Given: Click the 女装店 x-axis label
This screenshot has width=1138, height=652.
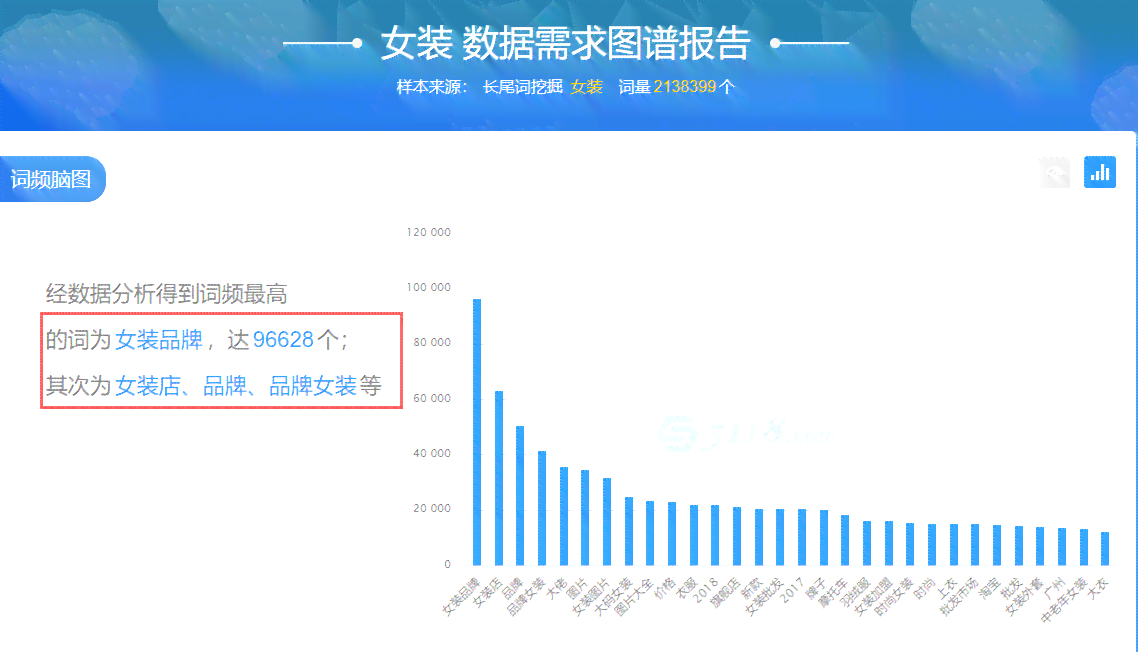Looking at the screenshot, I should click(488, 592).
